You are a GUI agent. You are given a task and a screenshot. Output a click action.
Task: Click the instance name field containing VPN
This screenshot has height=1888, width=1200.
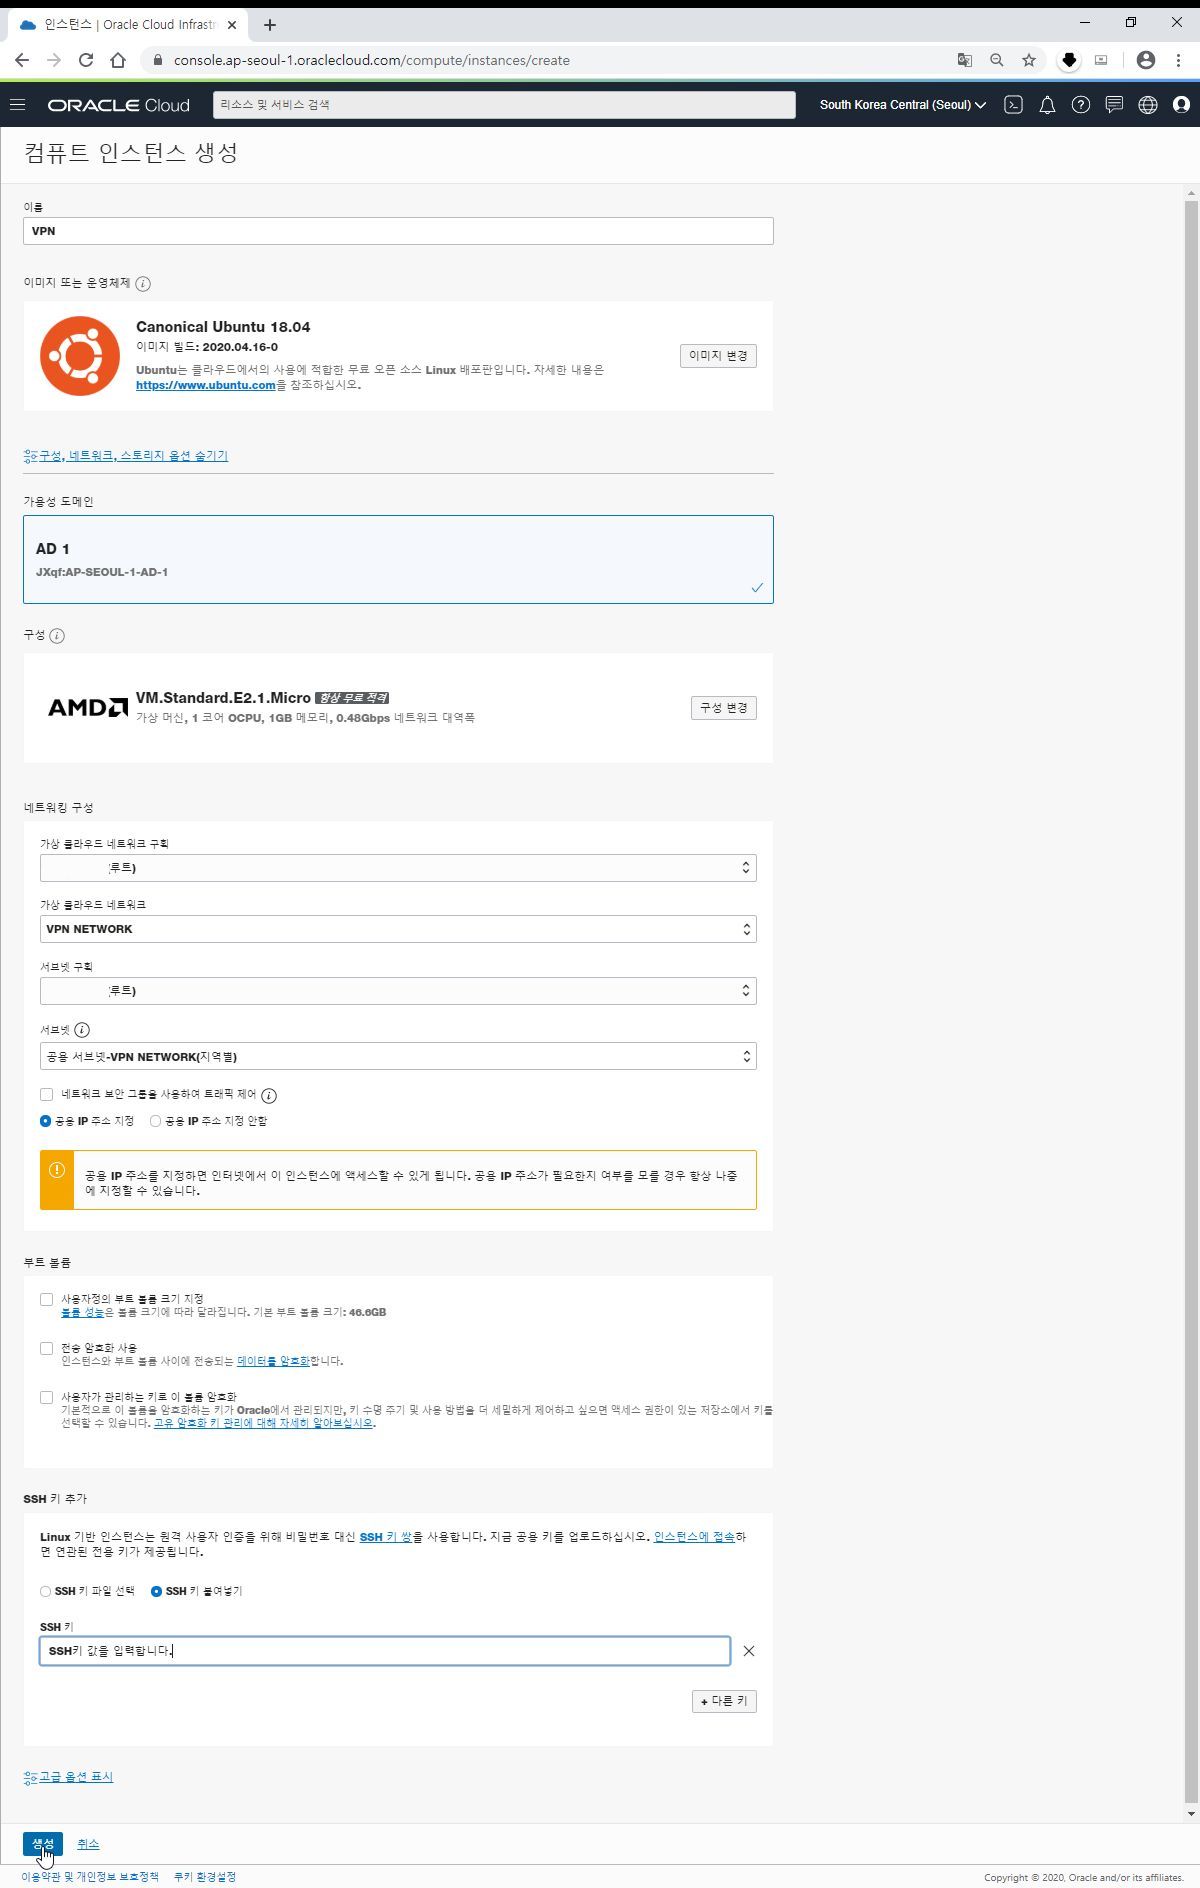coord(398,231)
